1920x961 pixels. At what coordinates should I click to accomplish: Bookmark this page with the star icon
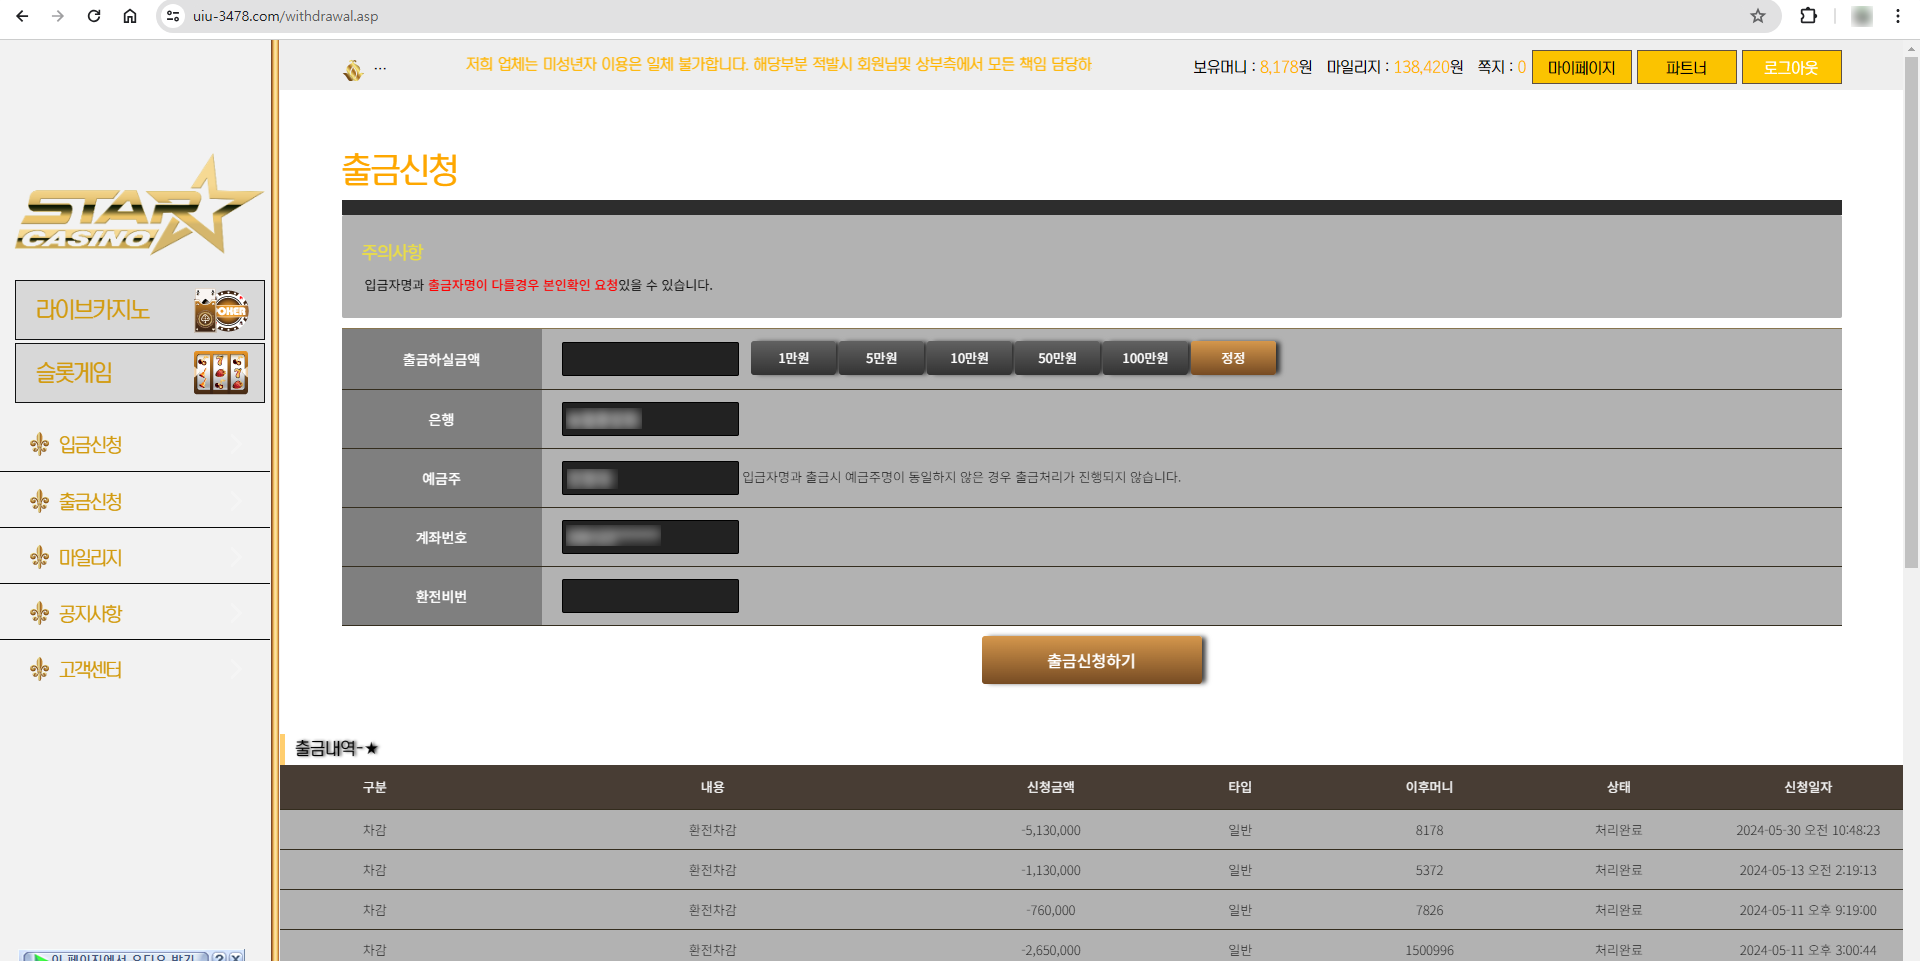1758,16
